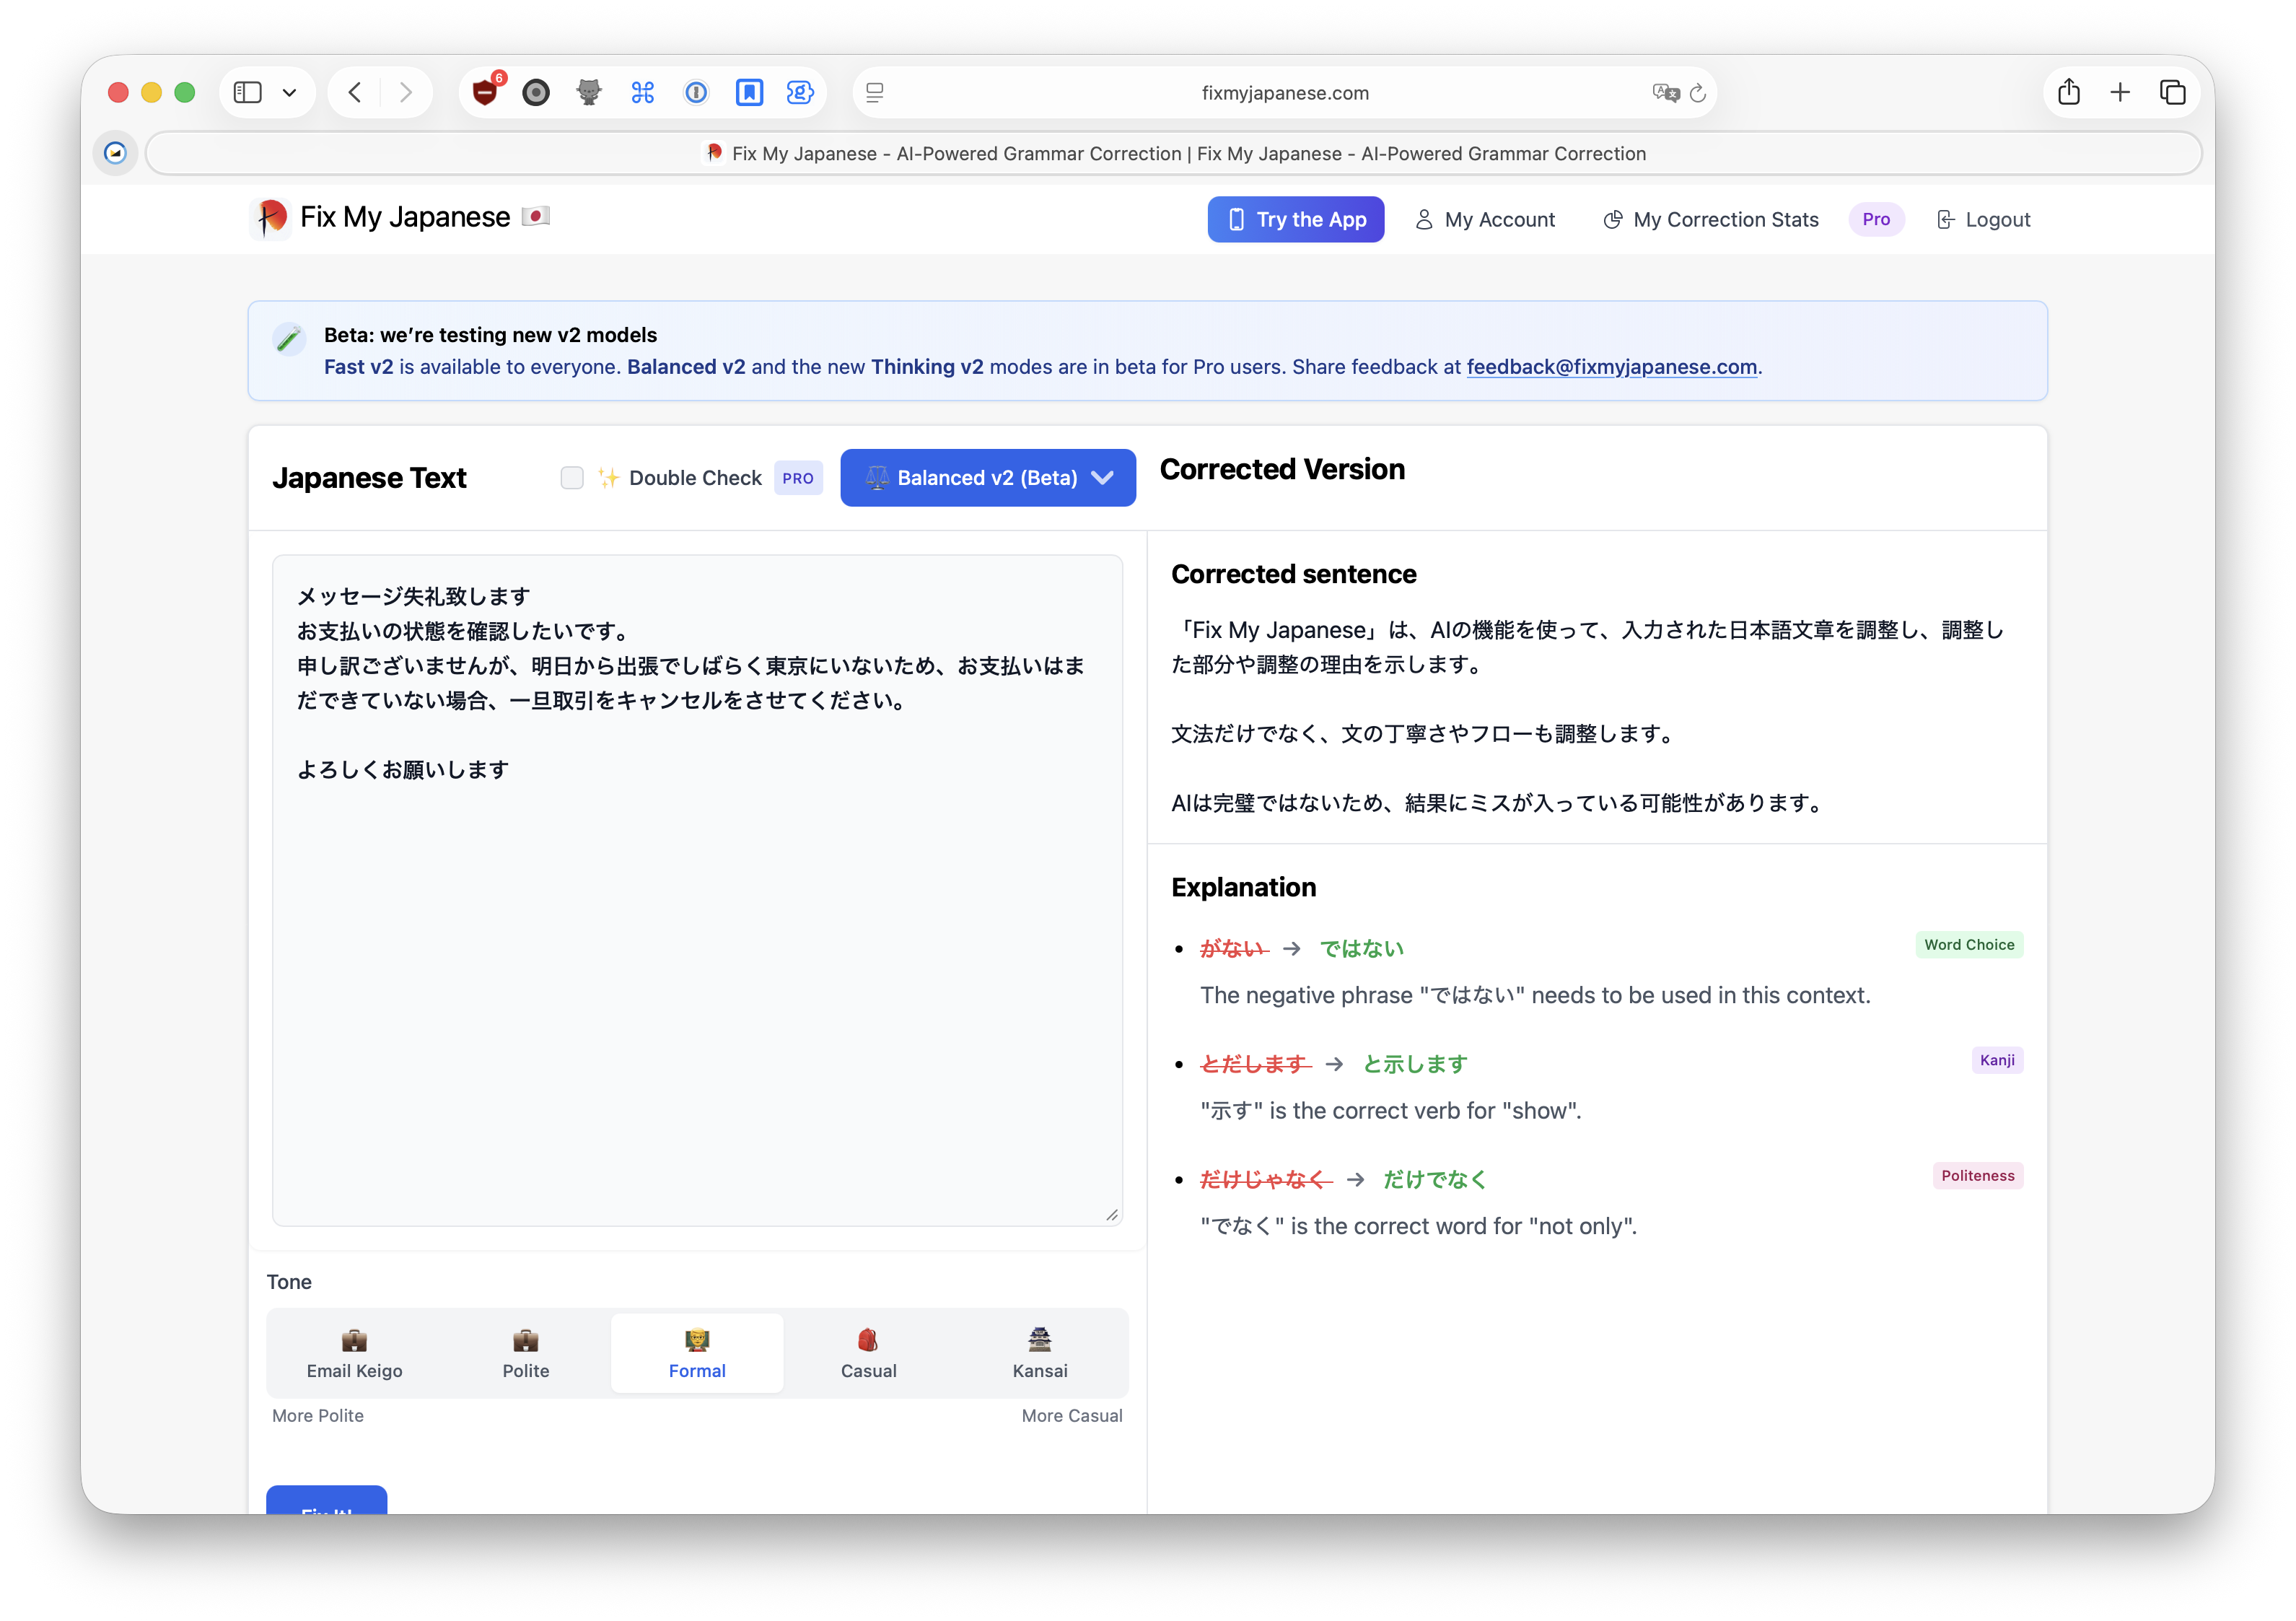Click the translate icon in the address bar
Viewport: 2296px width, 1621px height.
coord(1664,92)
